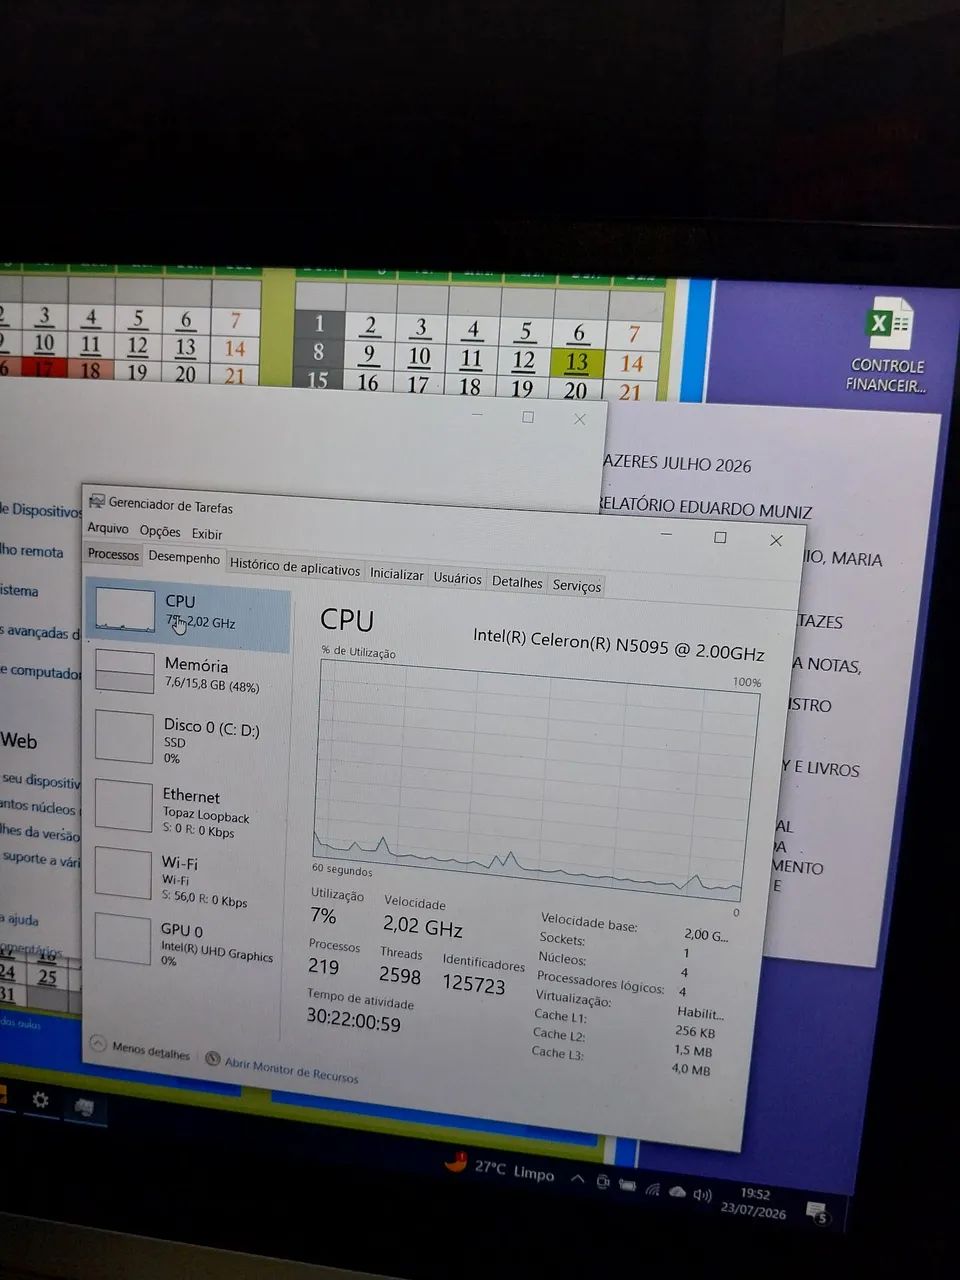960x1280 pixels.
Task: Click the battery tray icon
Action: pos(627,1186)
